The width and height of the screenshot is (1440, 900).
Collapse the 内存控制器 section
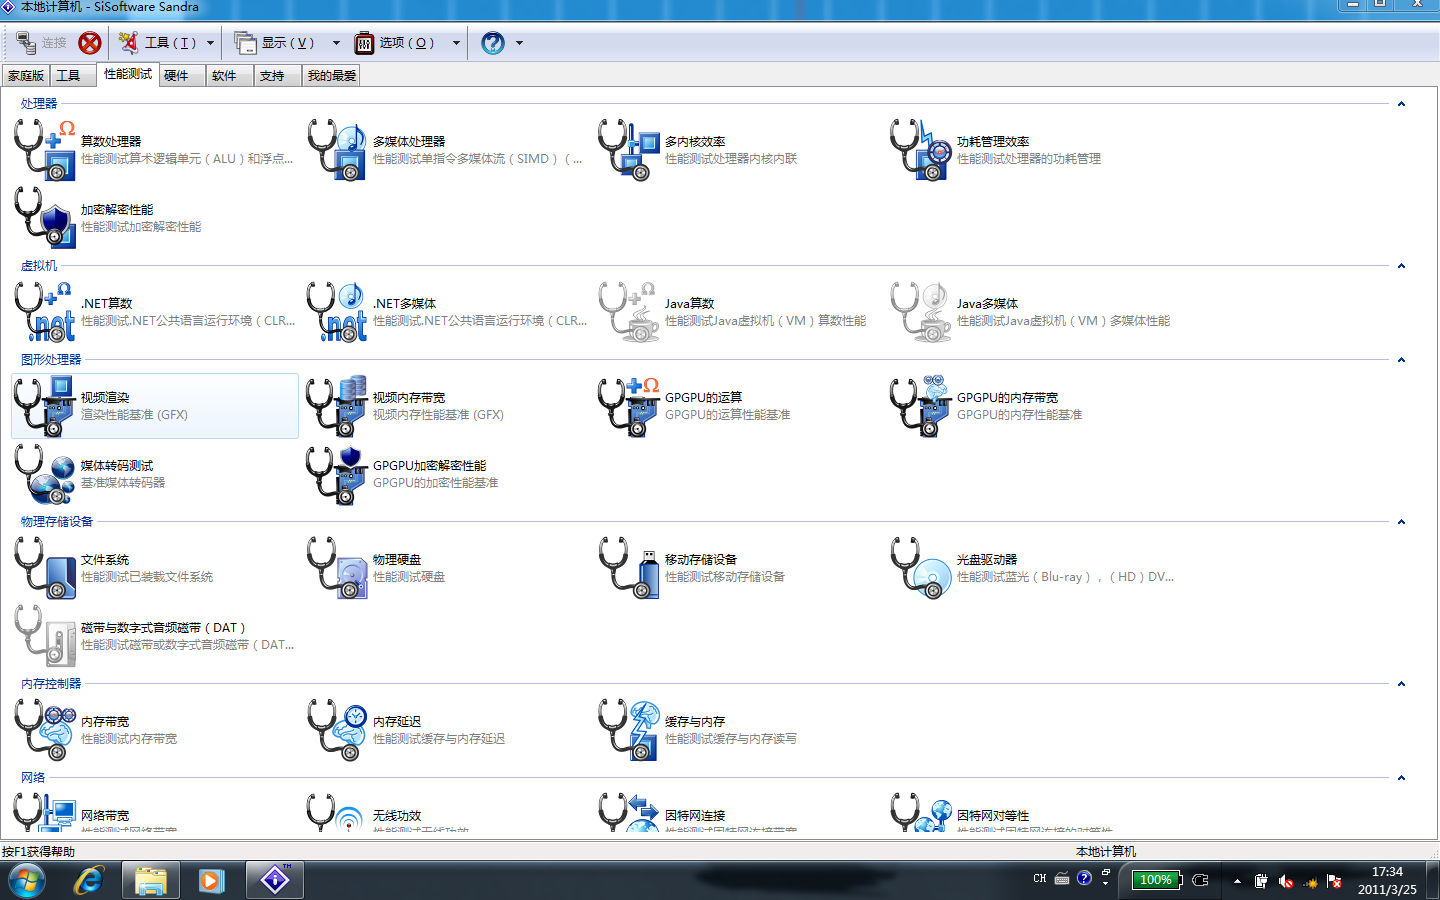pyautogui.click(x=1401, y=684)
